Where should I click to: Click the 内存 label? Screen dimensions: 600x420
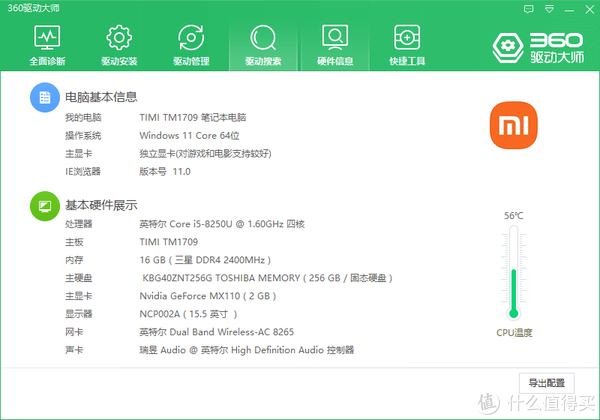pyautogui.click(x=74, y=260)
